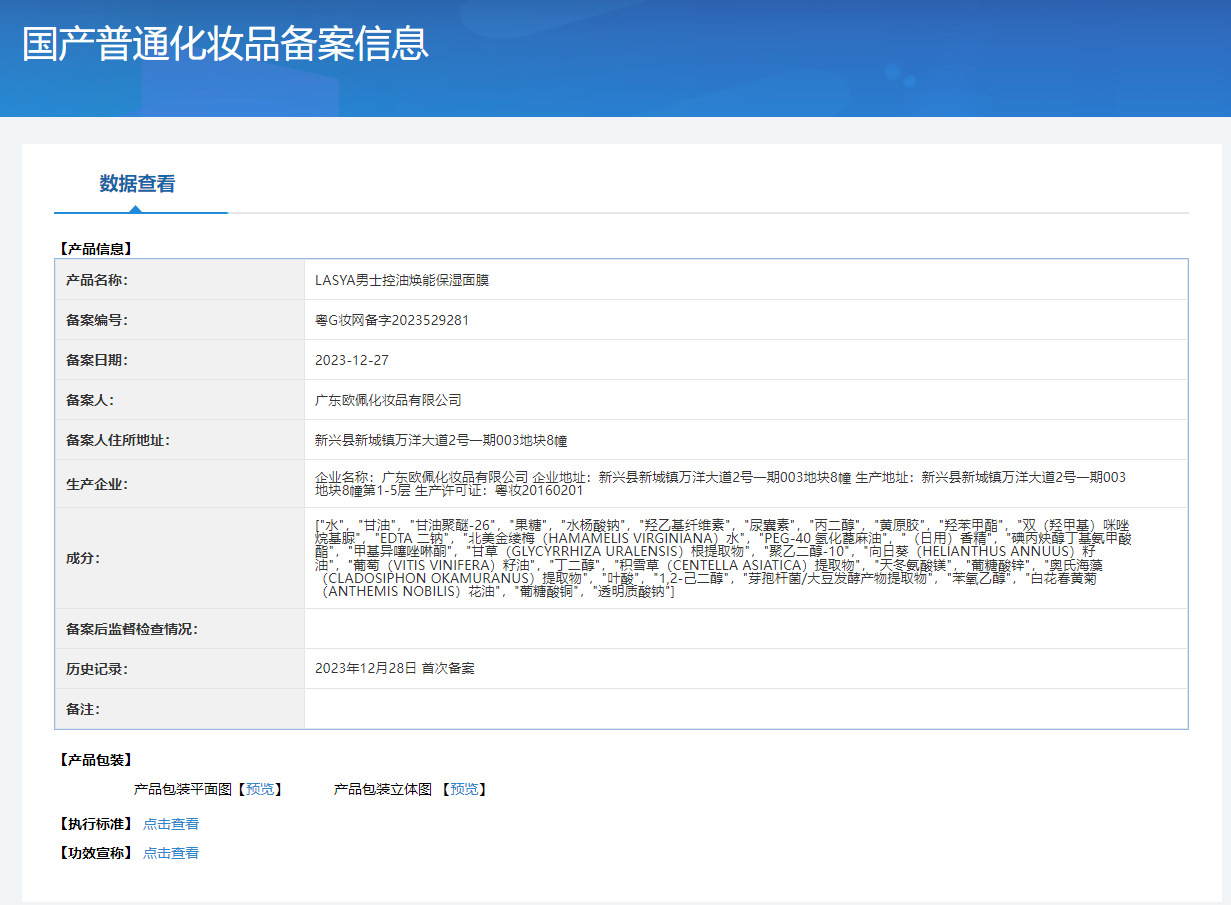The height and width of the screenshot is (905, 1231).
Task: Click the filing number 粤G妆网备字2023529281
Action: pos(392,320)
